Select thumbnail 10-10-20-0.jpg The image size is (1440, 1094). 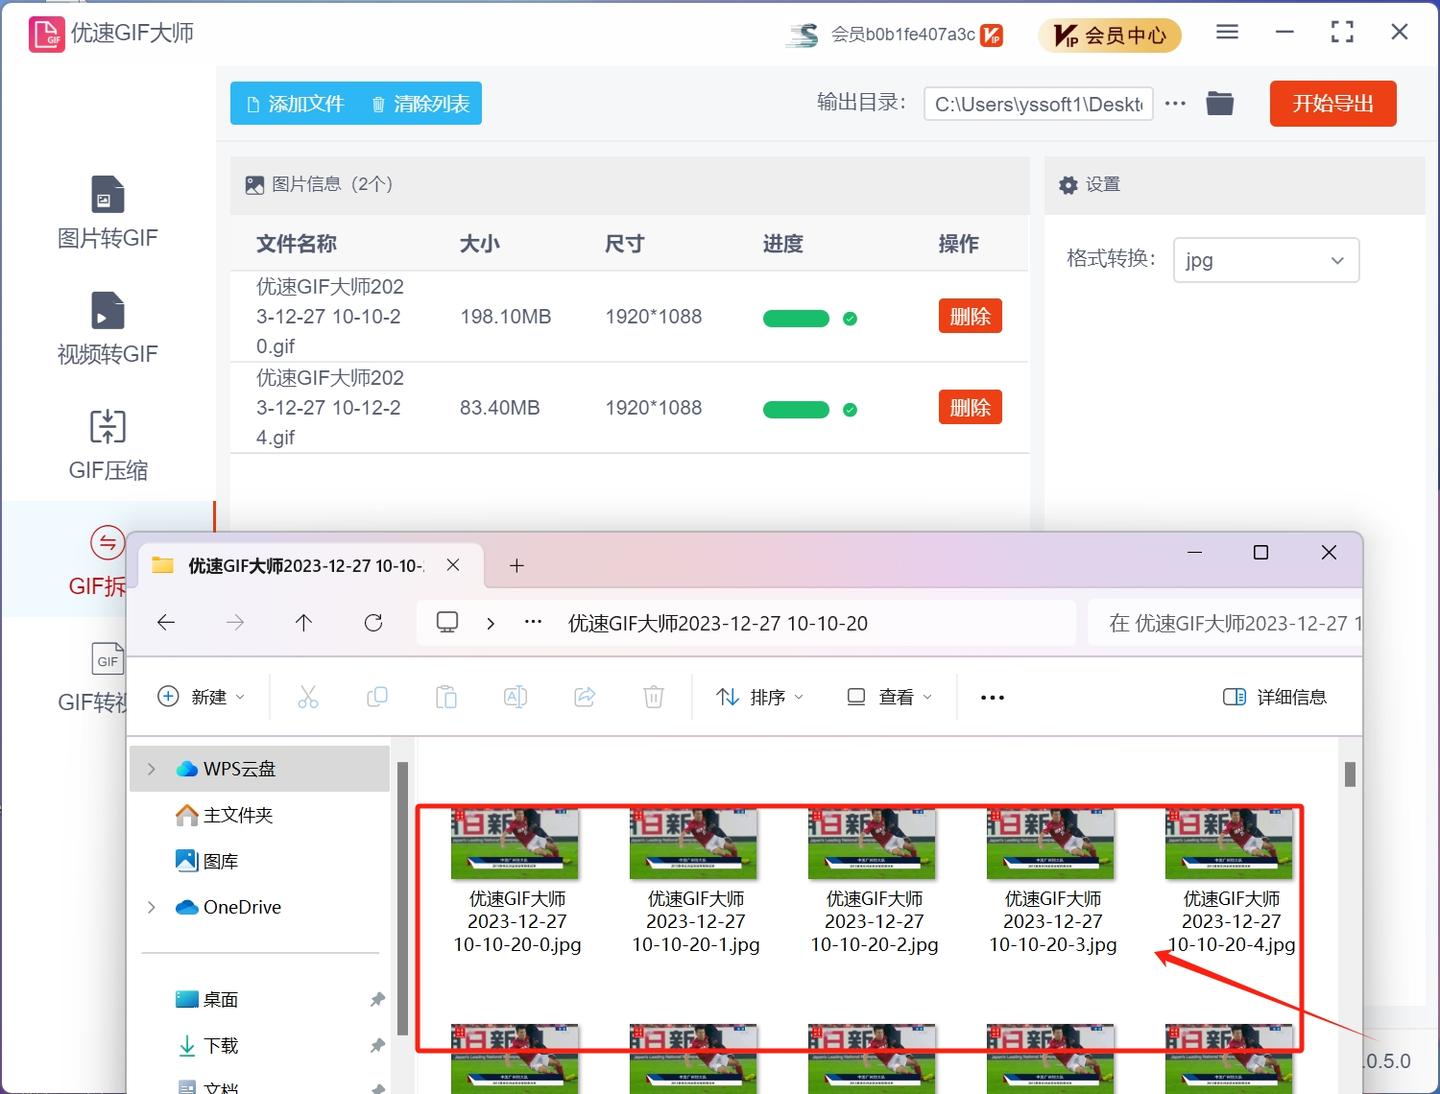516,844
